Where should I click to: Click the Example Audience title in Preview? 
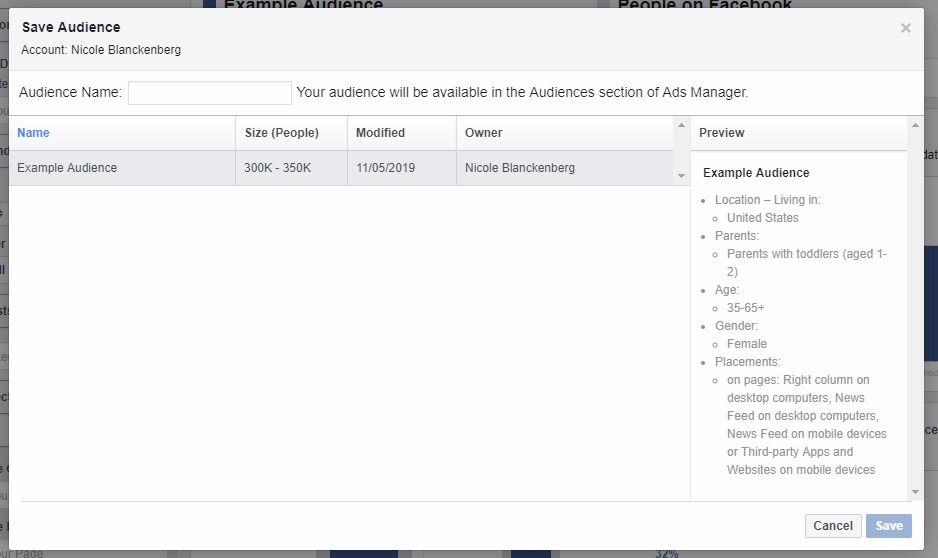[756, 173]
